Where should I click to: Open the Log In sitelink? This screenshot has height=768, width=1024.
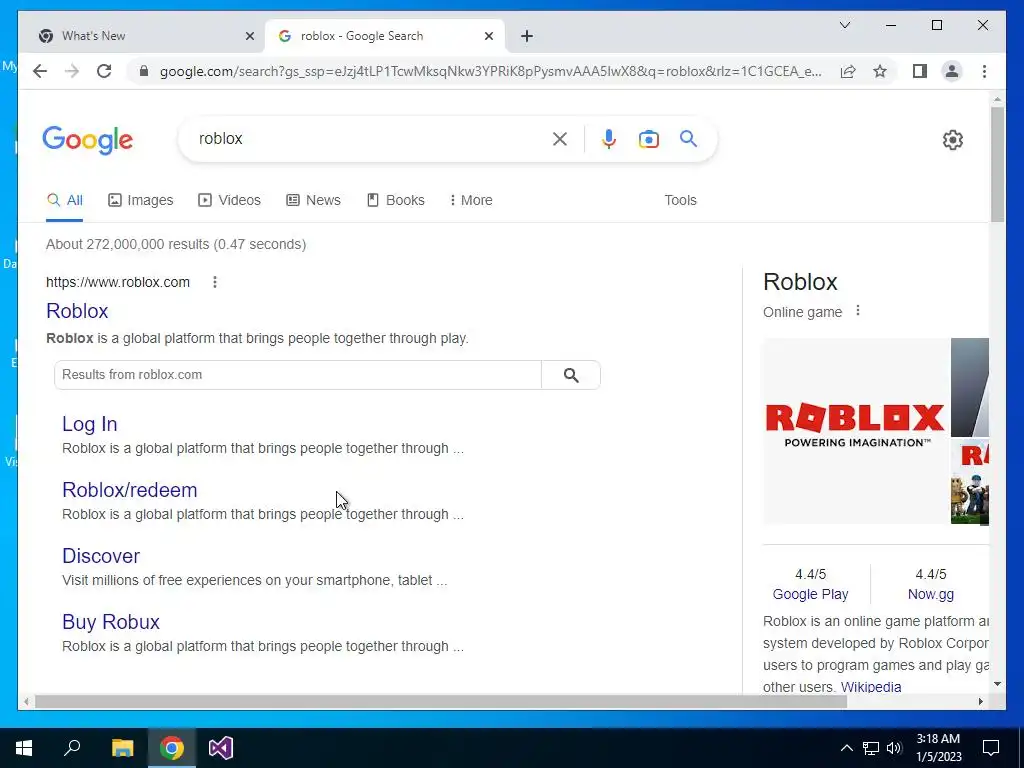click(x=89, y=424)
